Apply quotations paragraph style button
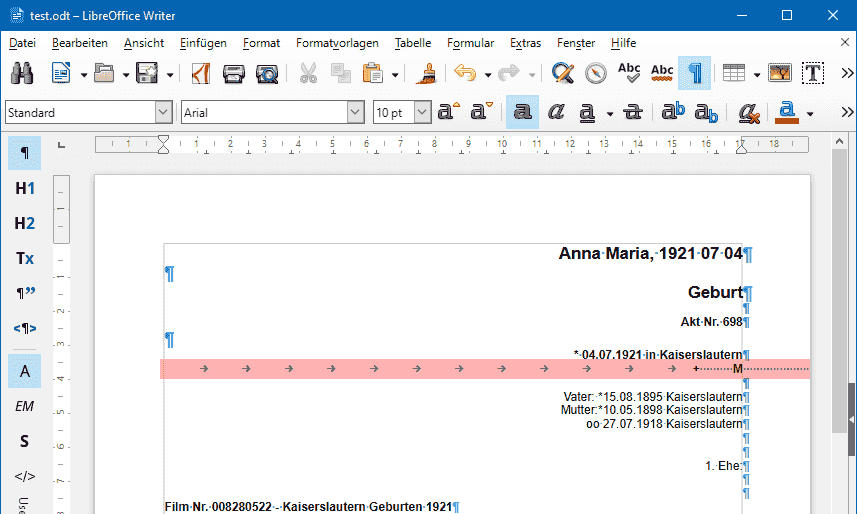The width and height of the screenshot is (857, 514). click(x=25, y=293)
